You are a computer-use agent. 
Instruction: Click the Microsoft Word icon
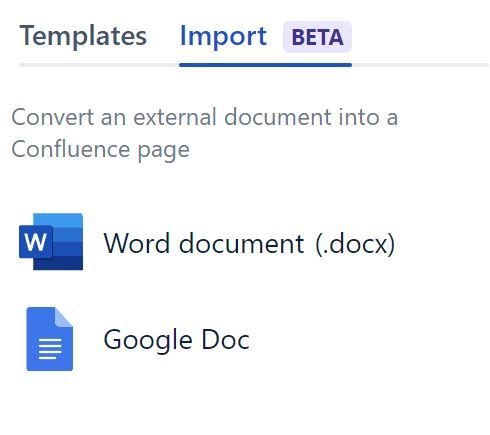click(x=51, y=242)
